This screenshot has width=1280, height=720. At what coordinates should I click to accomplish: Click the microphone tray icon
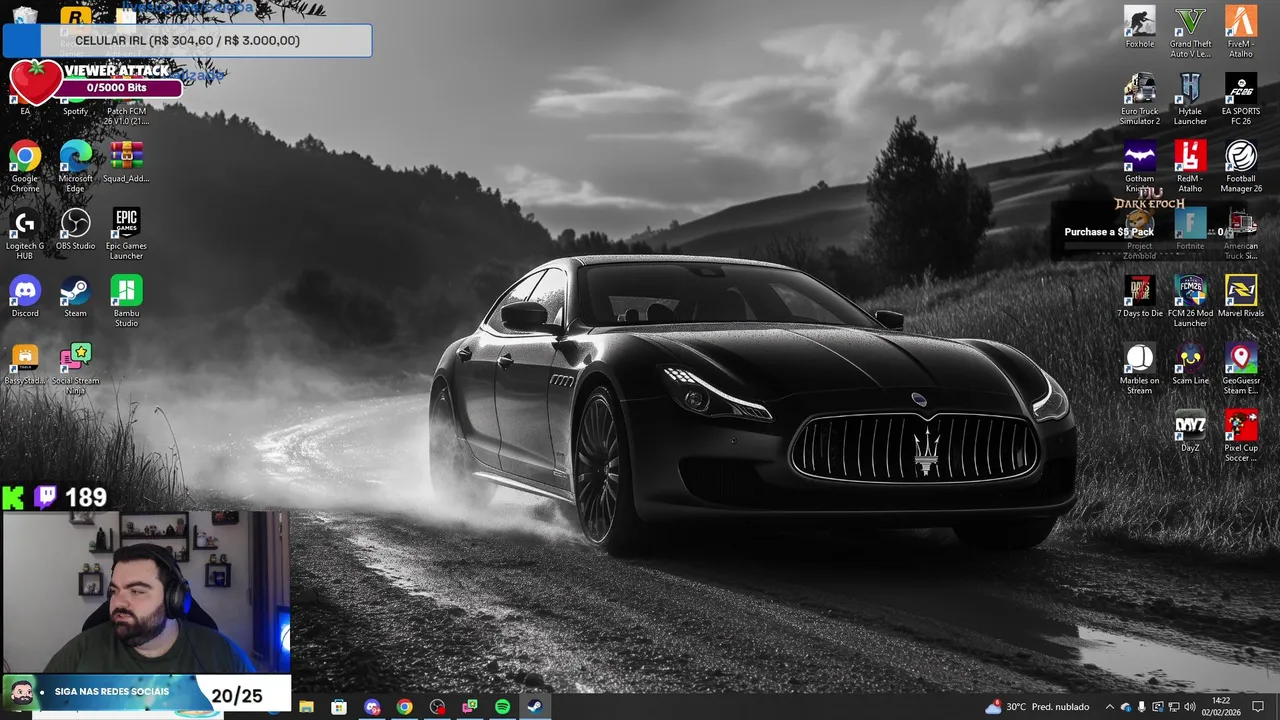(x=1141, y=707)
